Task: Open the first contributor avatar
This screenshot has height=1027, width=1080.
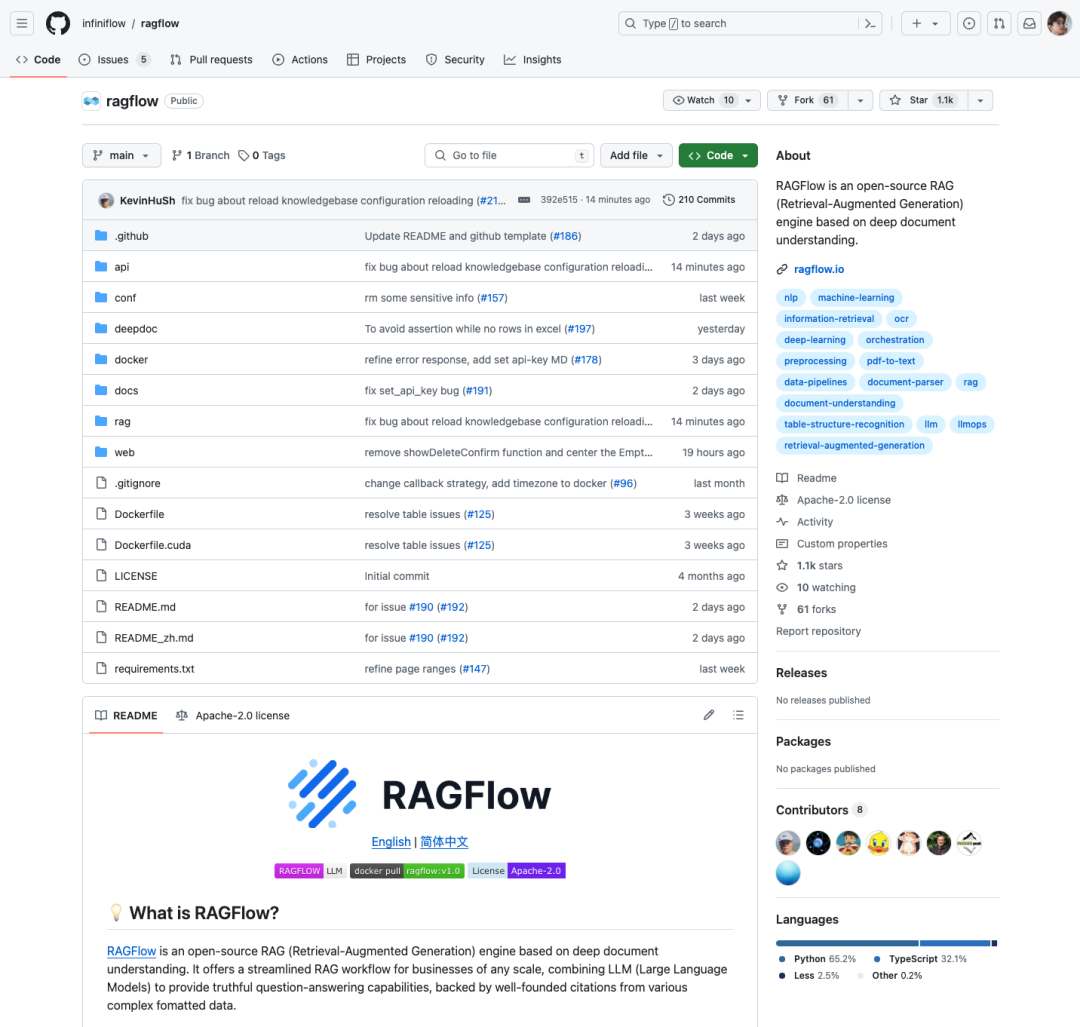Action: [x=788, y=842]
